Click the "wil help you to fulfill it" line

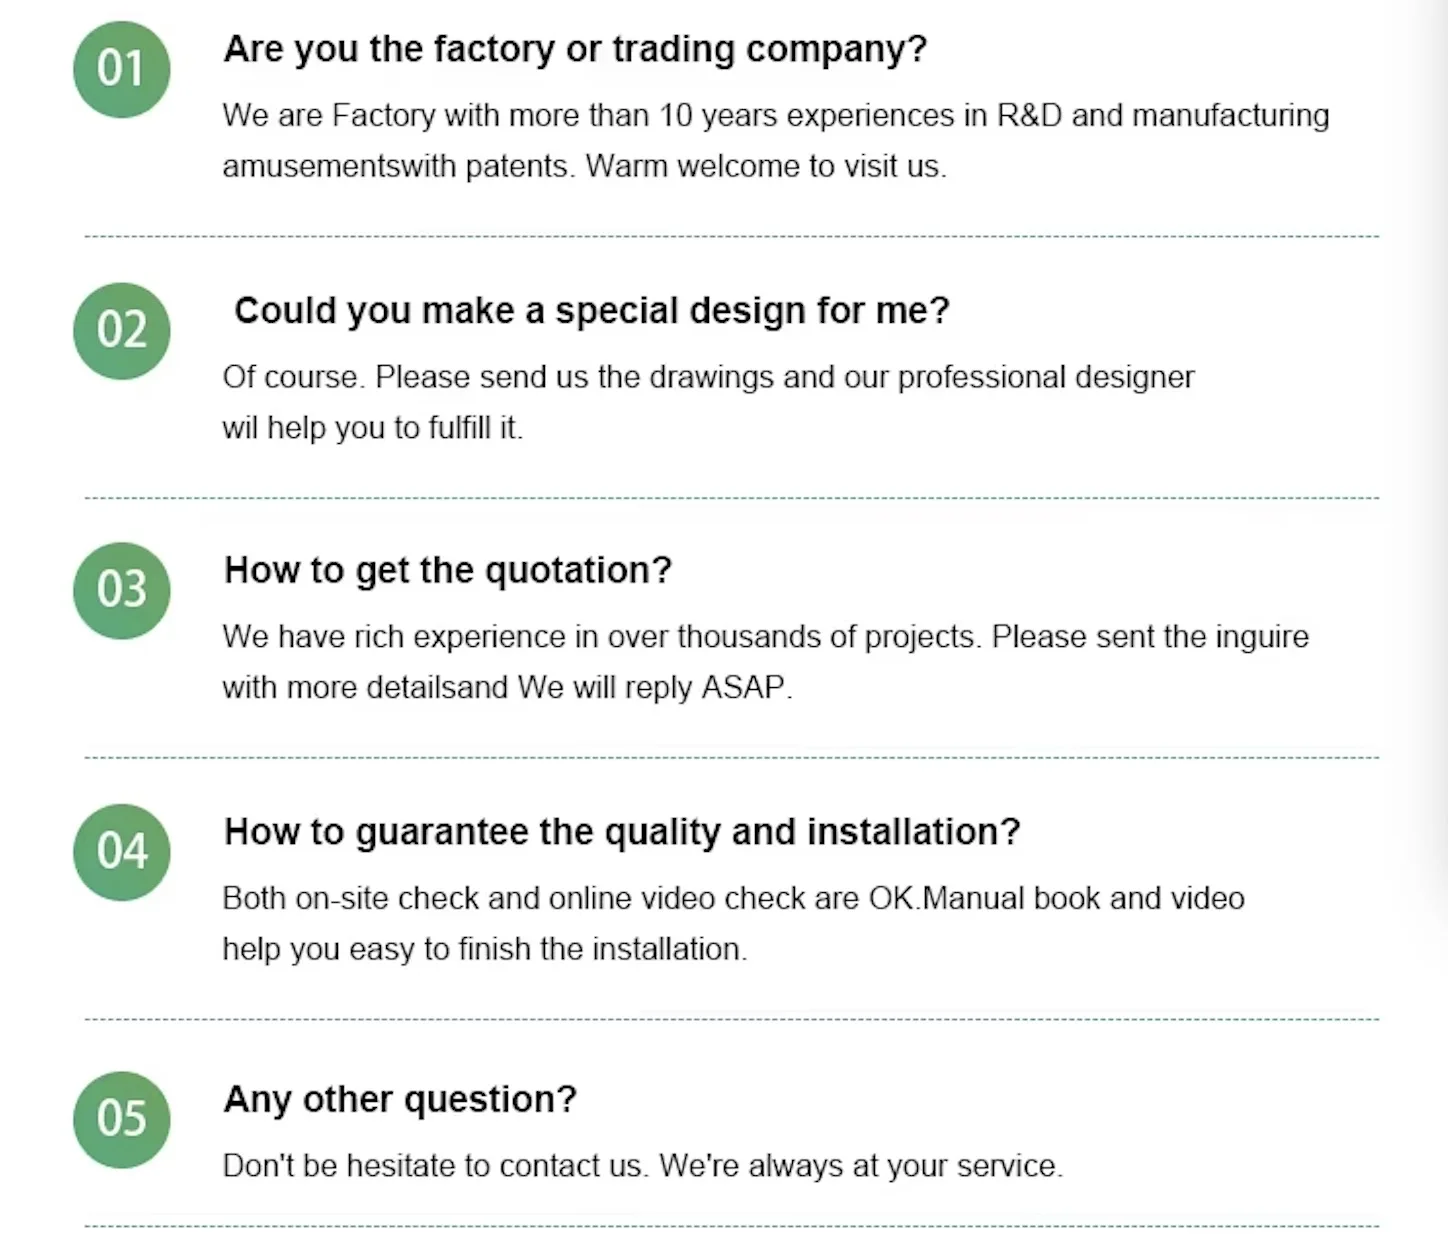372,428
